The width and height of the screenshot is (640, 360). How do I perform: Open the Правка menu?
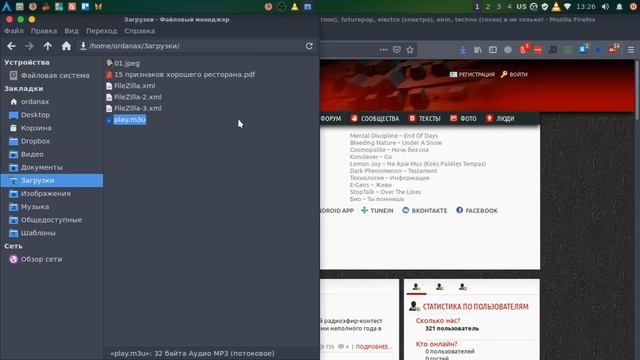[44, 31]
